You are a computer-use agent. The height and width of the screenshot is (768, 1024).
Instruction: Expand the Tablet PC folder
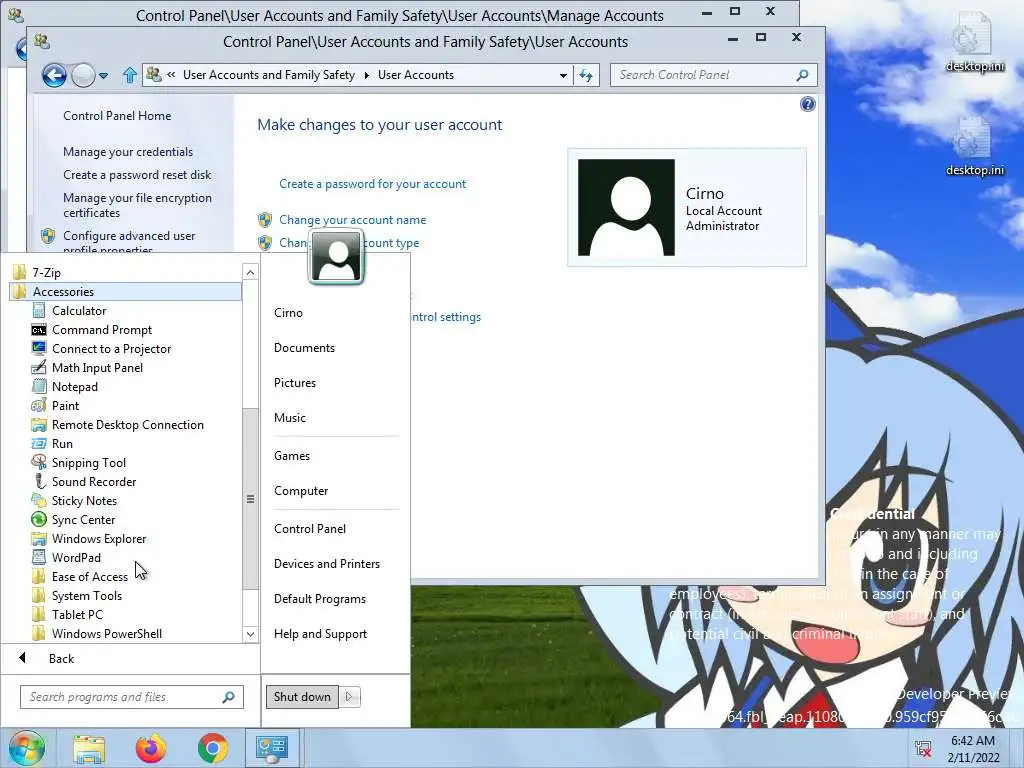tap(77, 615)
